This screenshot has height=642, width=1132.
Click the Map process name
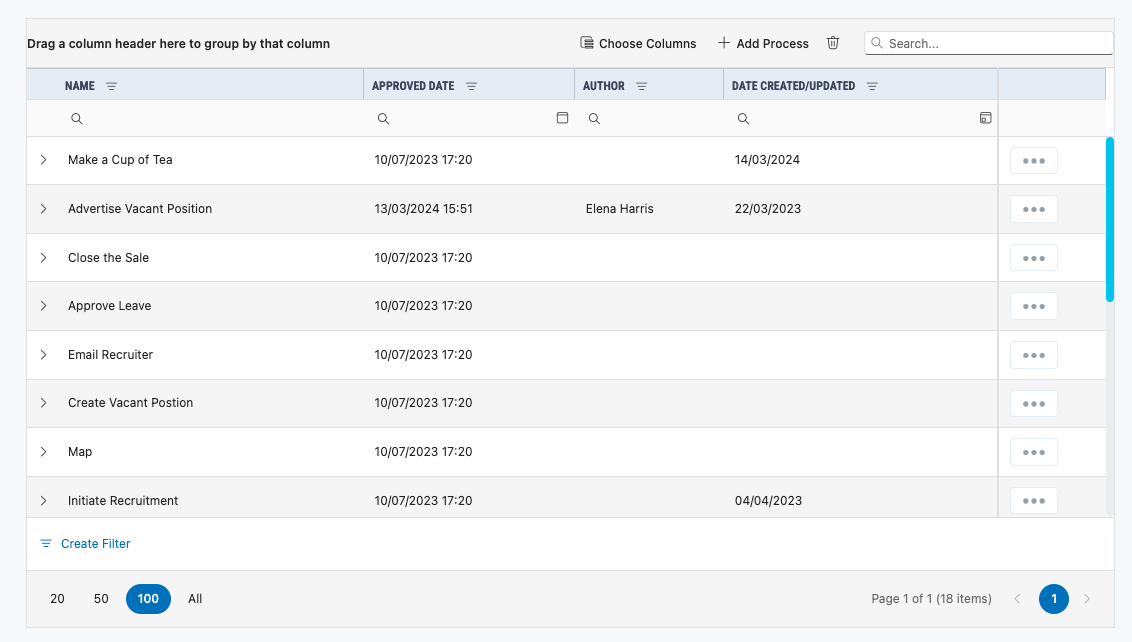click(x=80, y=451)
